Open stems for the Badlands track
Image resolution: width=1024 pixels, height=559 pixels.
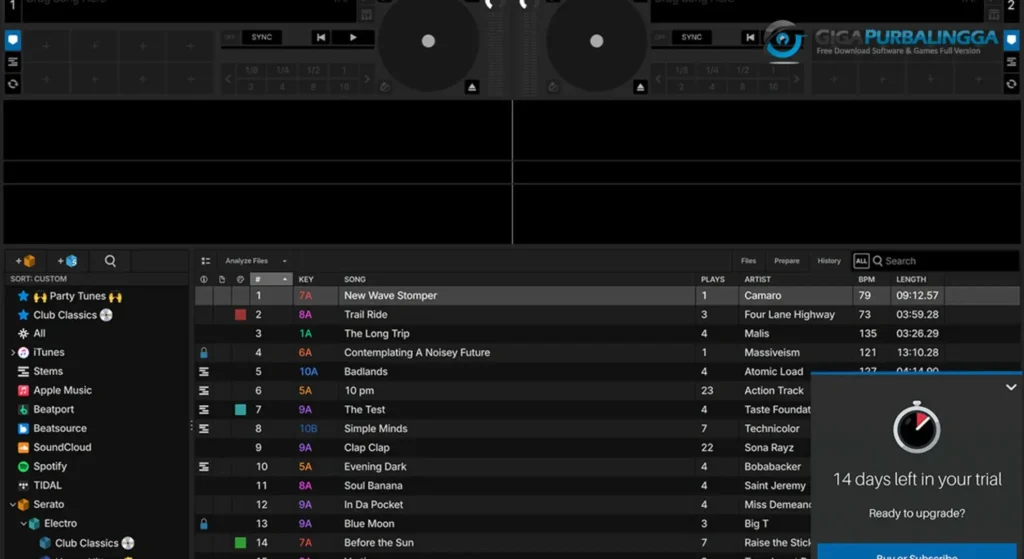pos(204,372)
